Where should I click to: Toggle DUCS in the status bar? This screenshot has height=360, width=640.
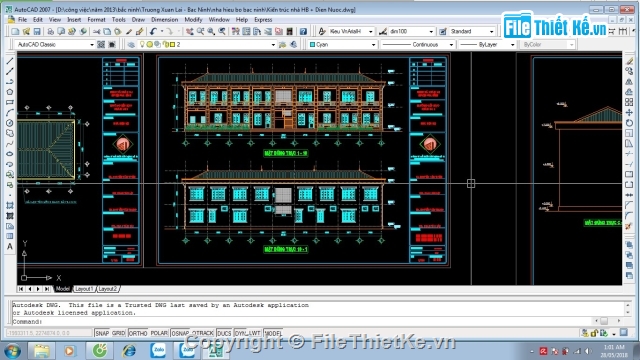(224, 333)
